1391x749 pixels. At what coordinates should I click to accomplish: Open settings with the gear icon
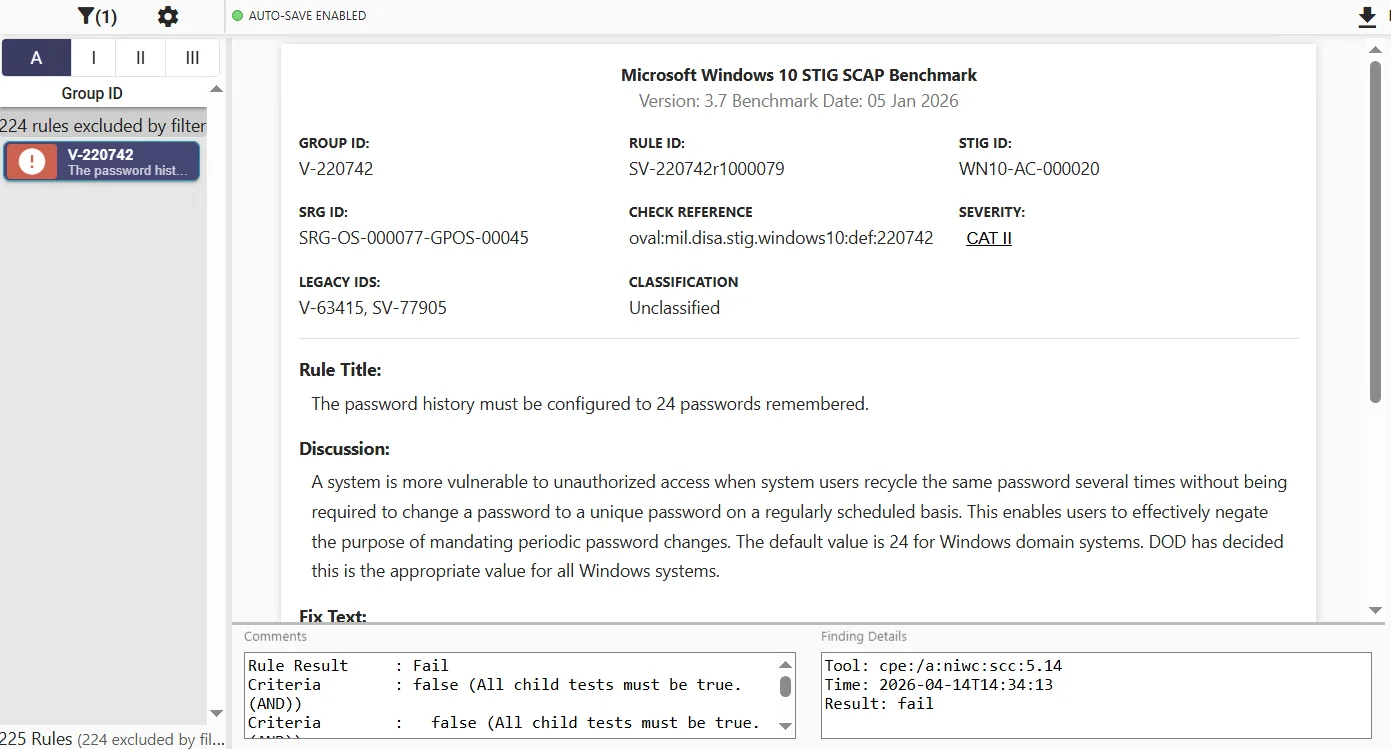click(168, 16)
